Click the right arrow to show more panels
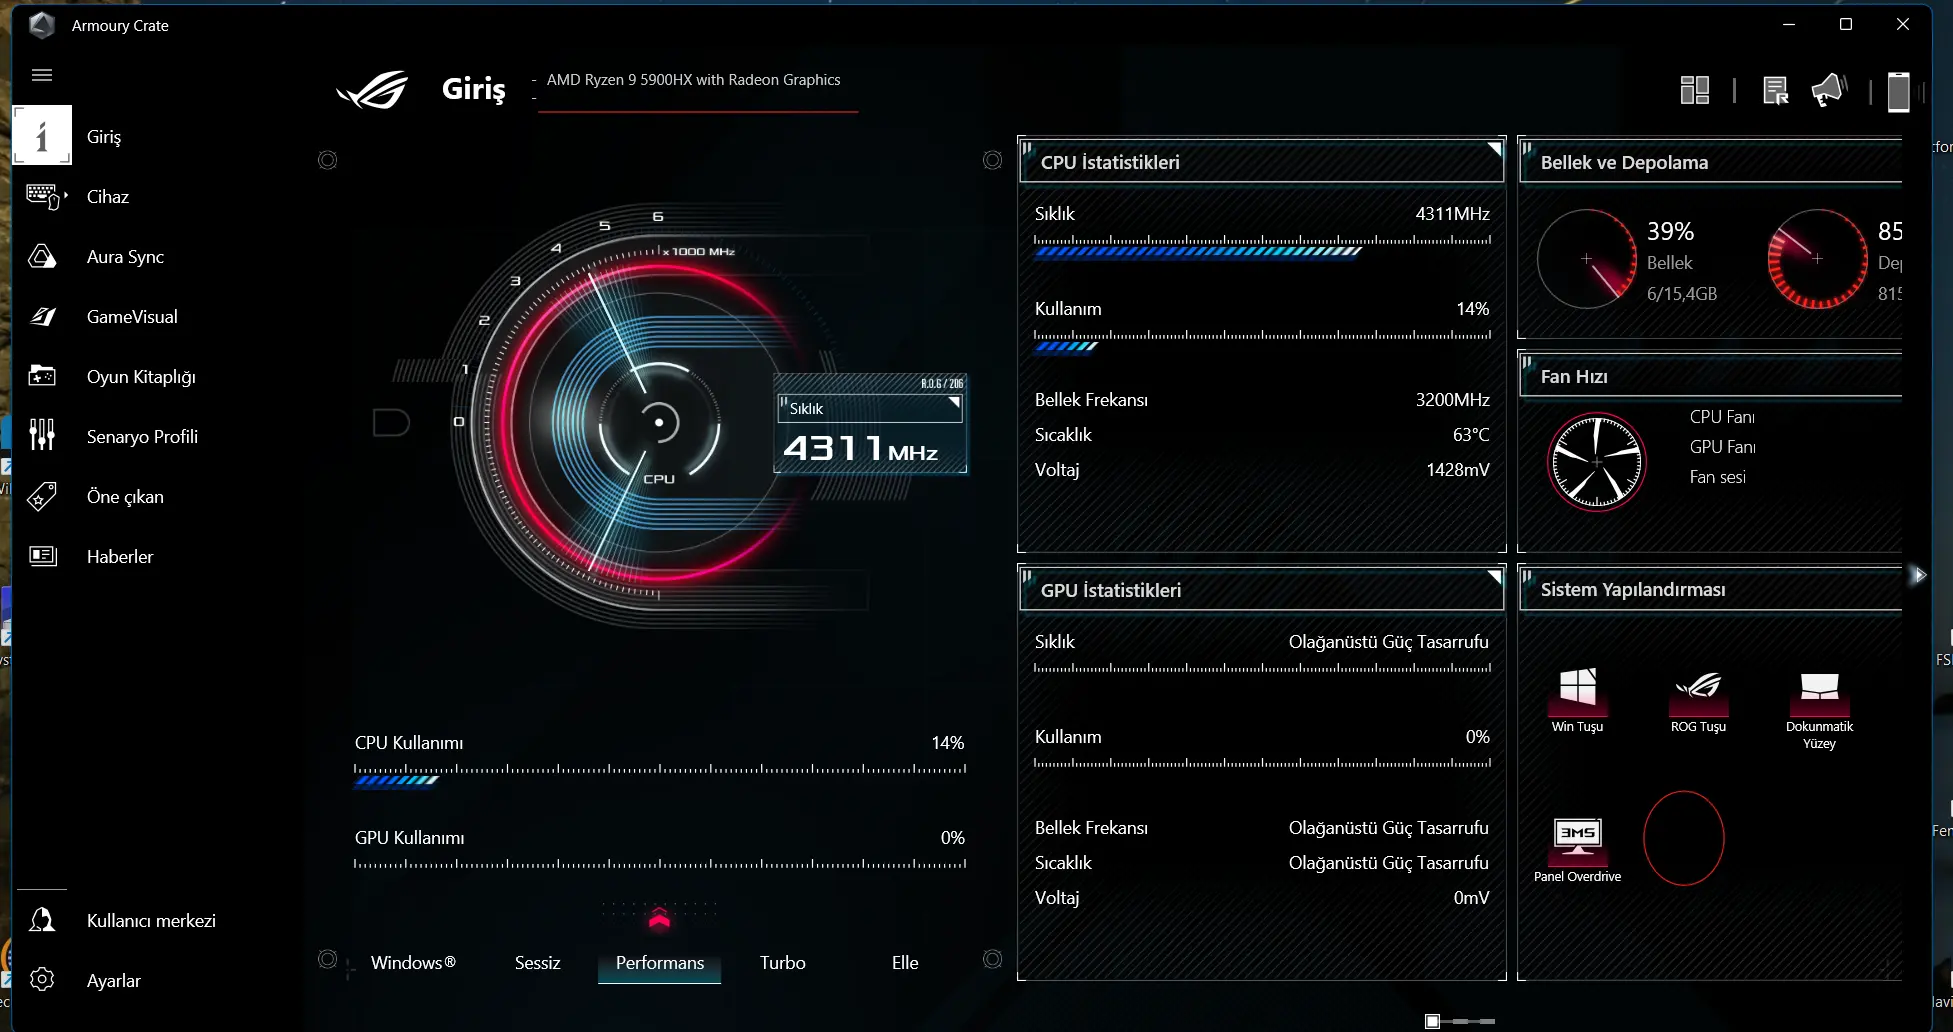The image size is (1953, 1032). tap(1919, 575)
